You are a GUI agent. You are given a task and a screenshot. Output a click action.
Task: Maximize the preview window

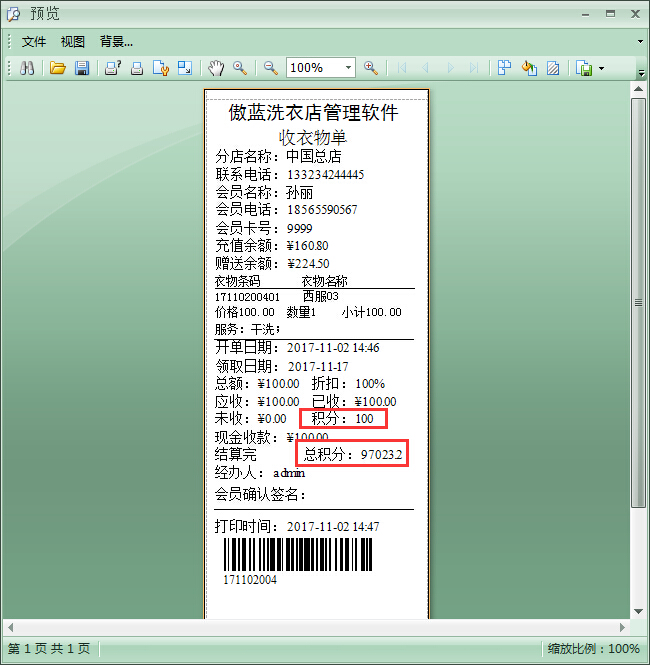(x=610, y=14)
